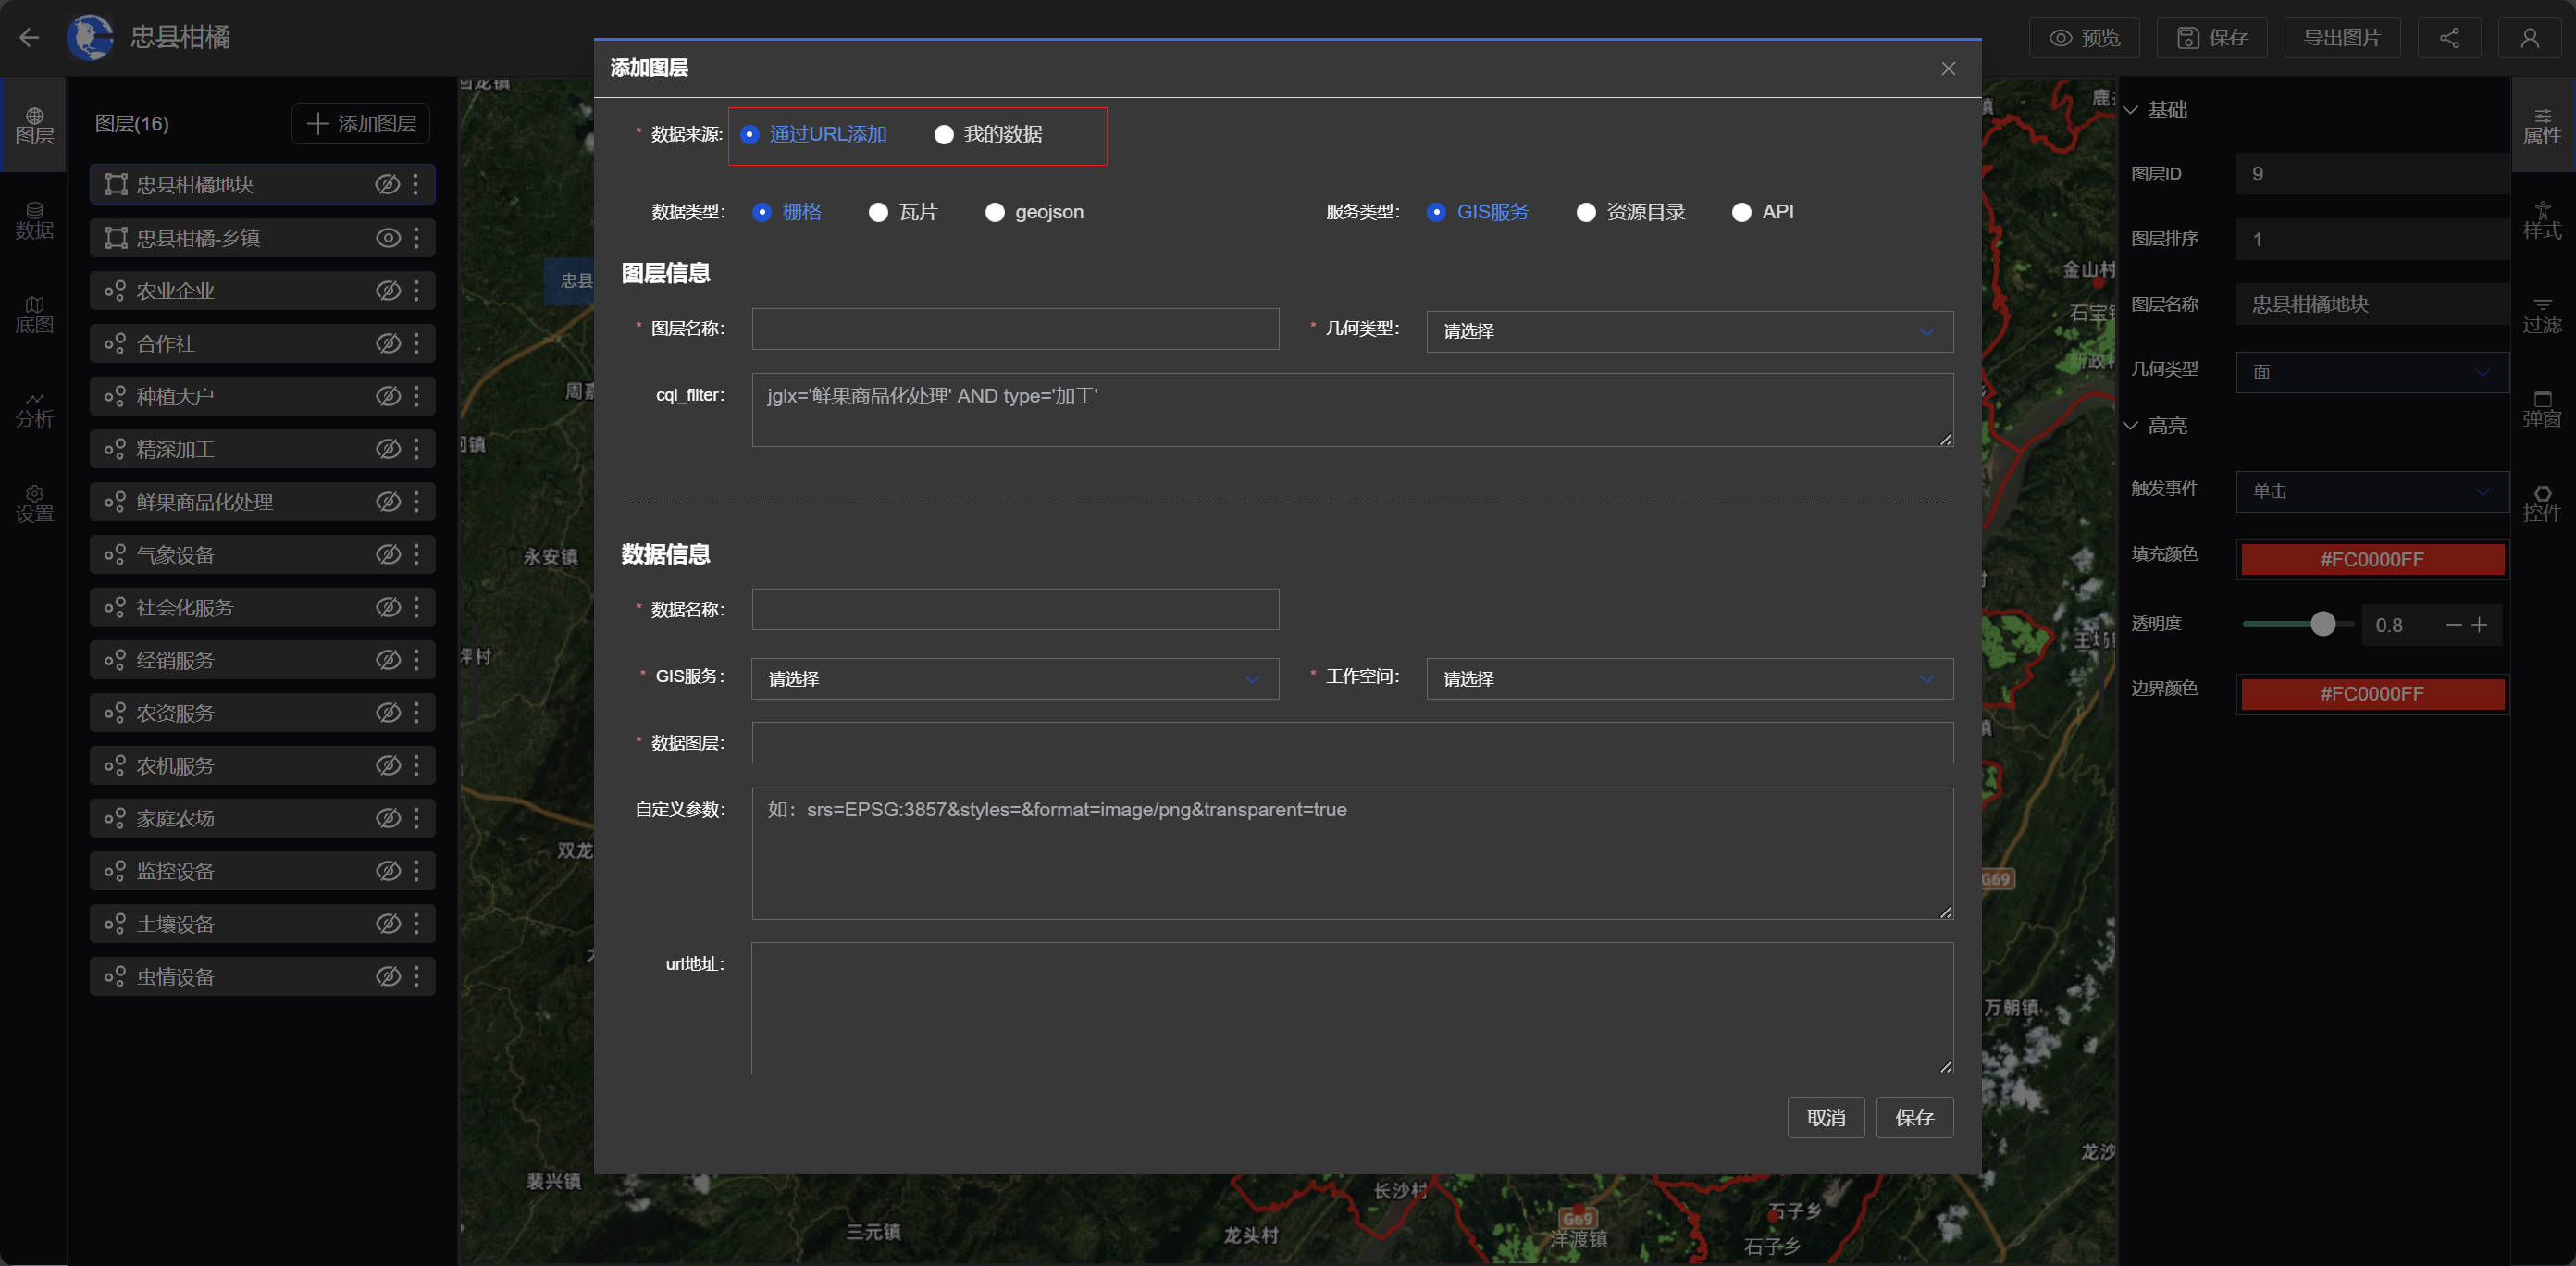Click the 取消 cancel button
This screenshot has width=2576, height=1266.
[x=1825, y=1117]
